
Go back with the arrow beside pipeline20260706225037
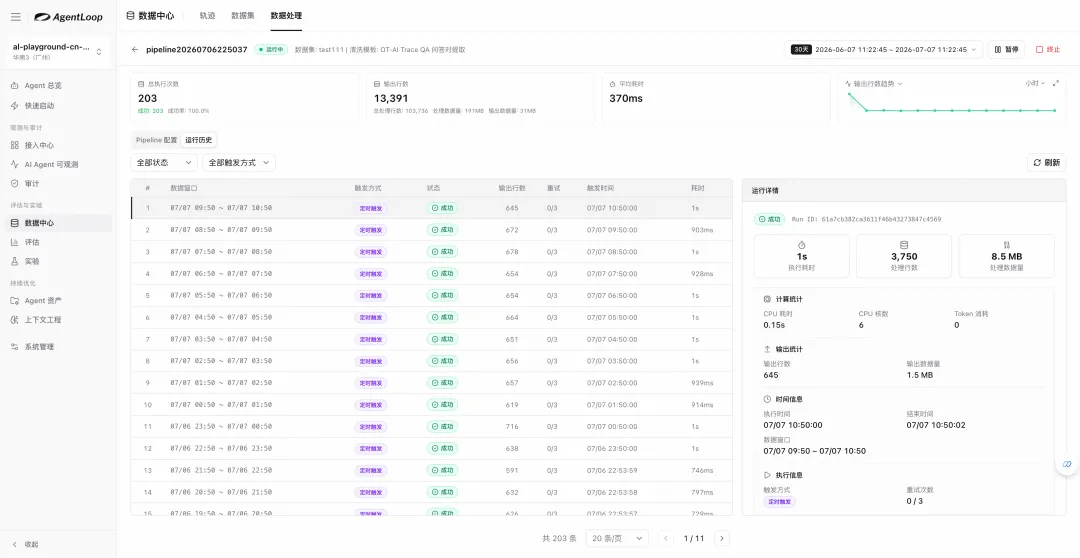(x=135, y=50)
